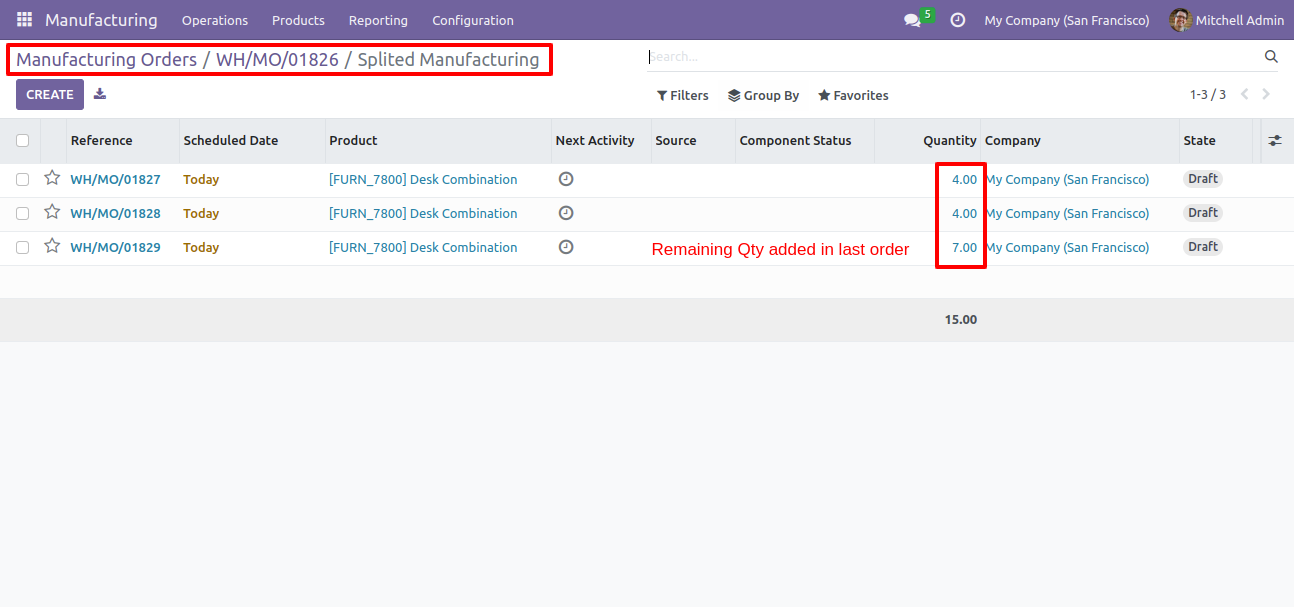The width and height of the screenshot is (1294, 607).
Task: Click the 1-3 / 3 pager counter
Action: 1207,95
